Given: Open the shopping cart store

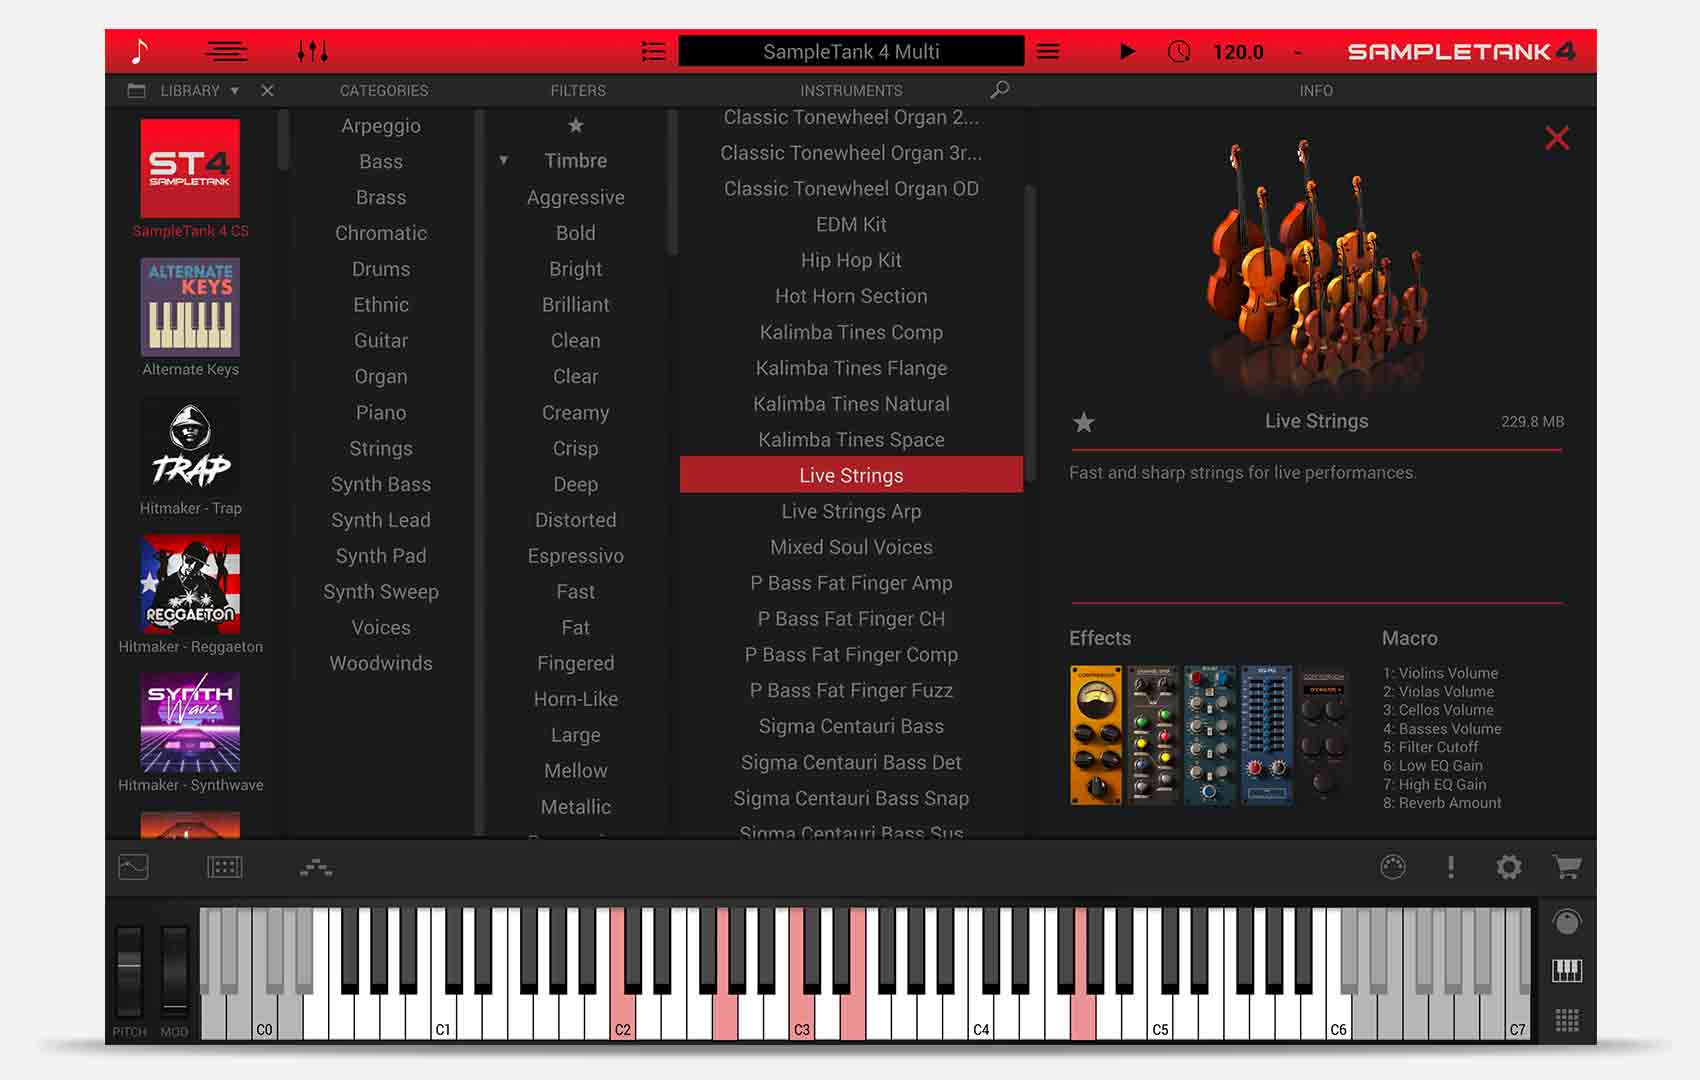Looking at the screenshot, I should click(x=1567, y=867).
